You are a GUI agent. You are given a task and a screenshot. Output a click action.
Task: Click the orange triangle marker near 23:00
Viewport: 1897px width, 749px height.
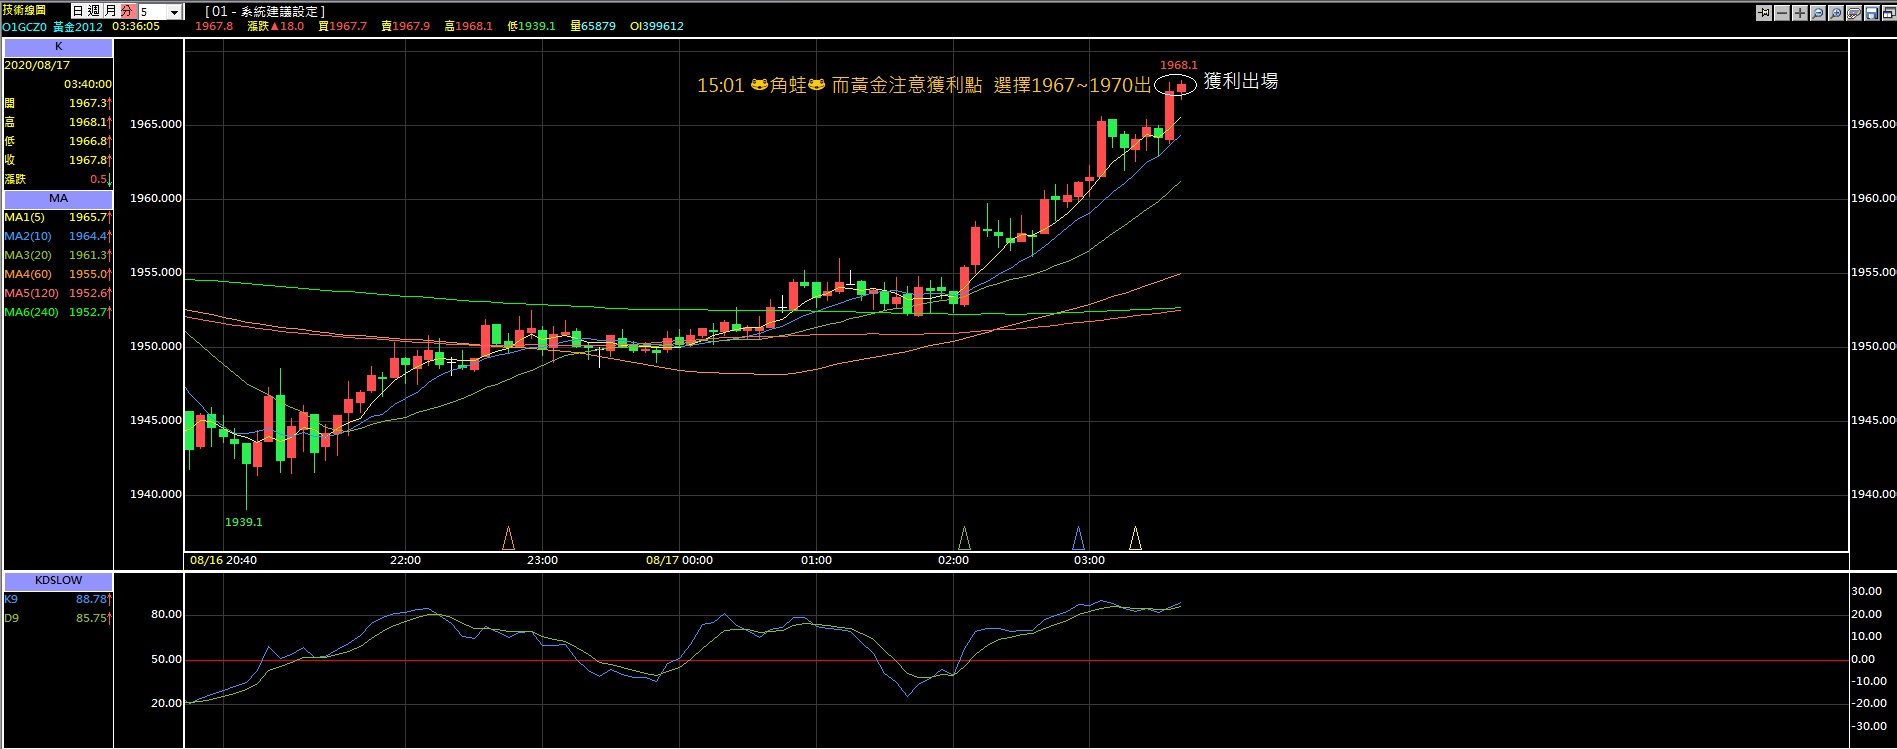tap(508, 538)
